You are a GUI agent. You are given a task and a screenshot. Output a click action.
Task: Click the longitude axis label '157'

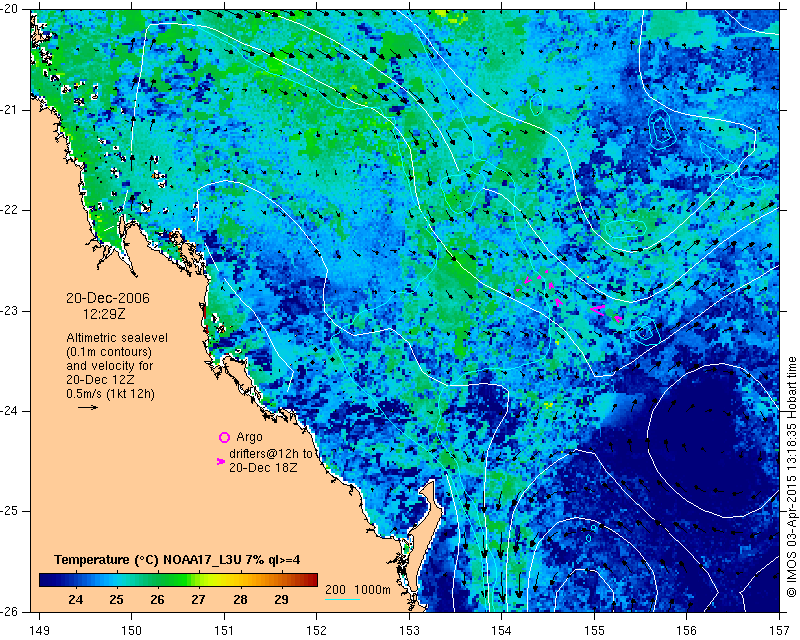pos(780,631)
